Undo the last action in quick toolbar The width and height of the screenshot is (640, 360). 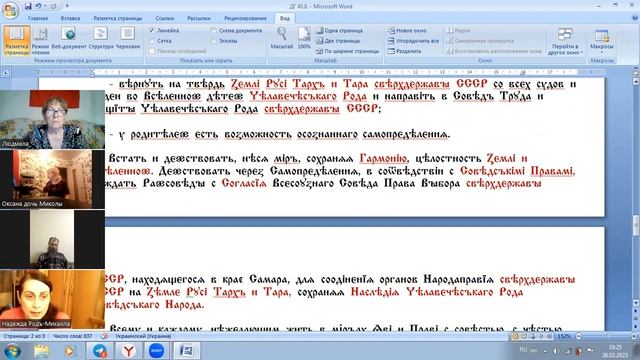tap(38, 6)
